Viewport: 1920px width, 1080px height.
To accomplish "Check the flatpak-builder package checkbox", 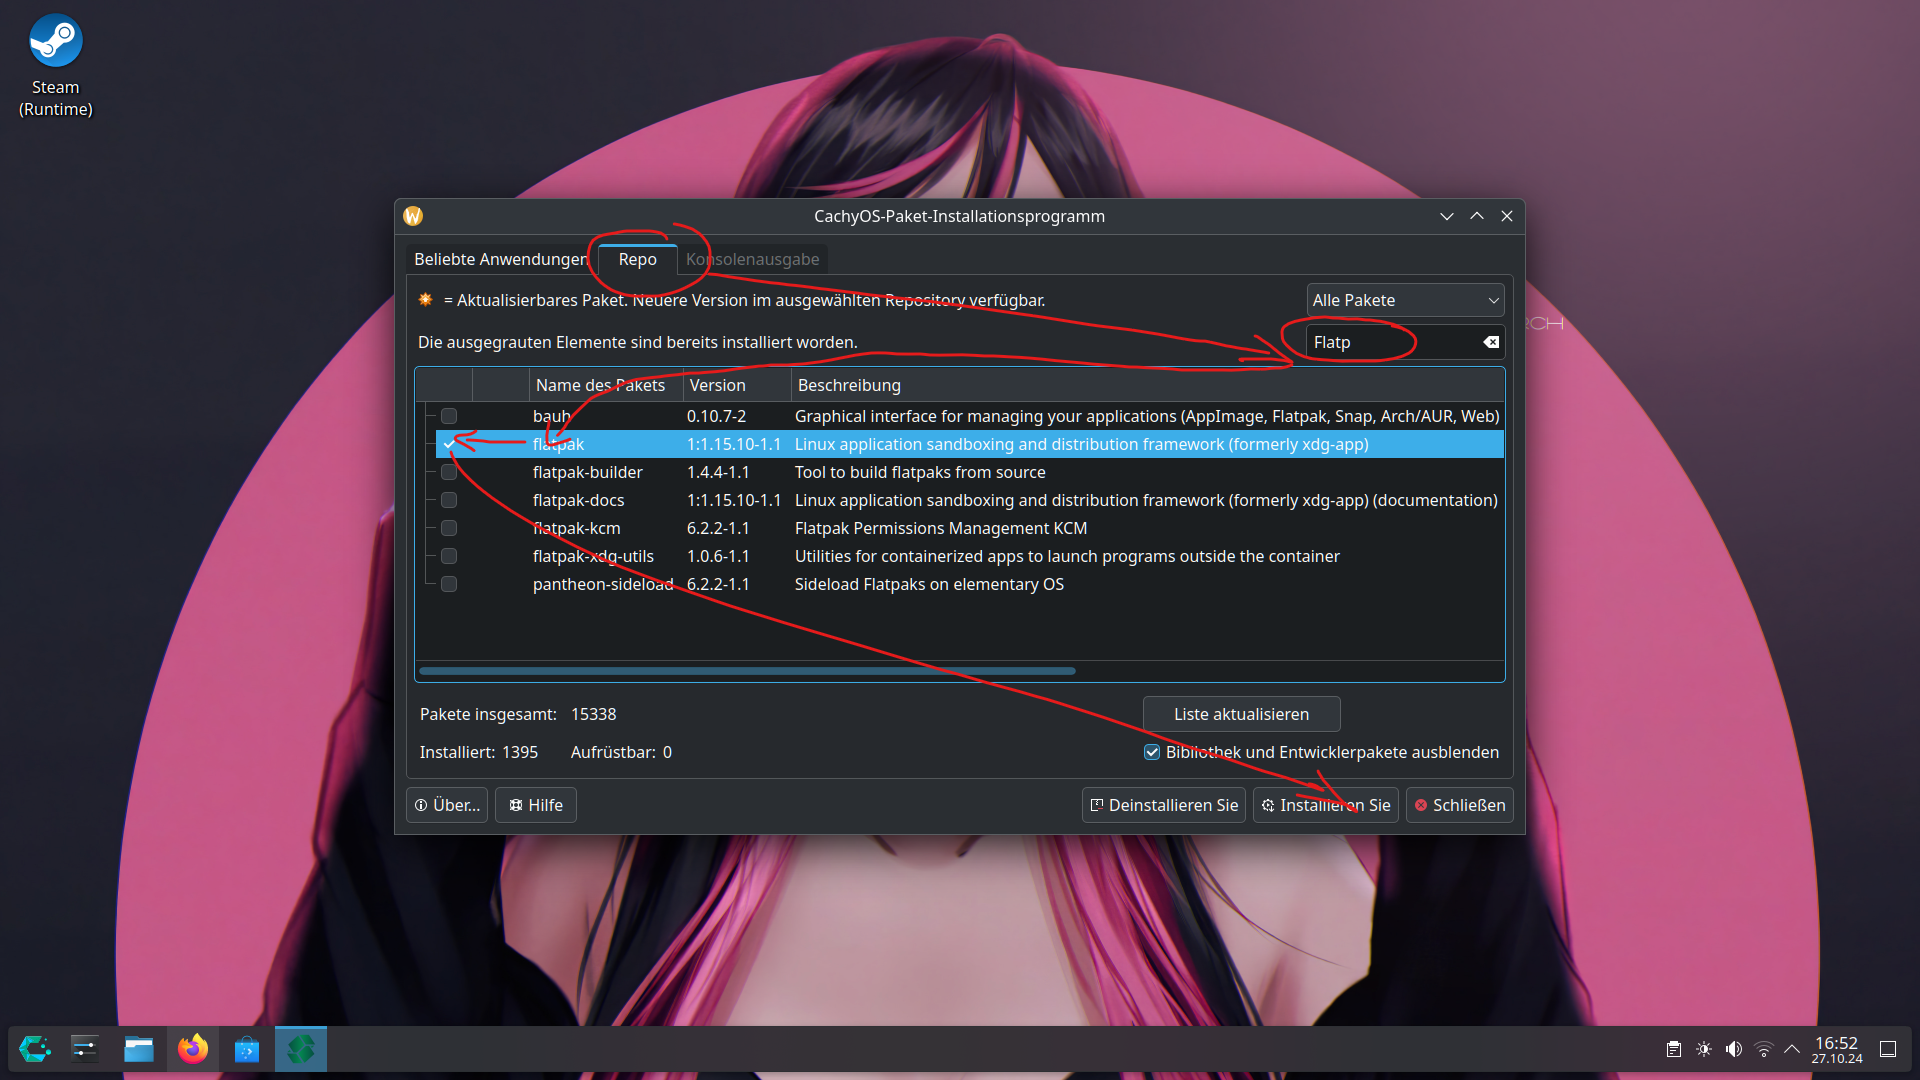I will pos(449,472).
